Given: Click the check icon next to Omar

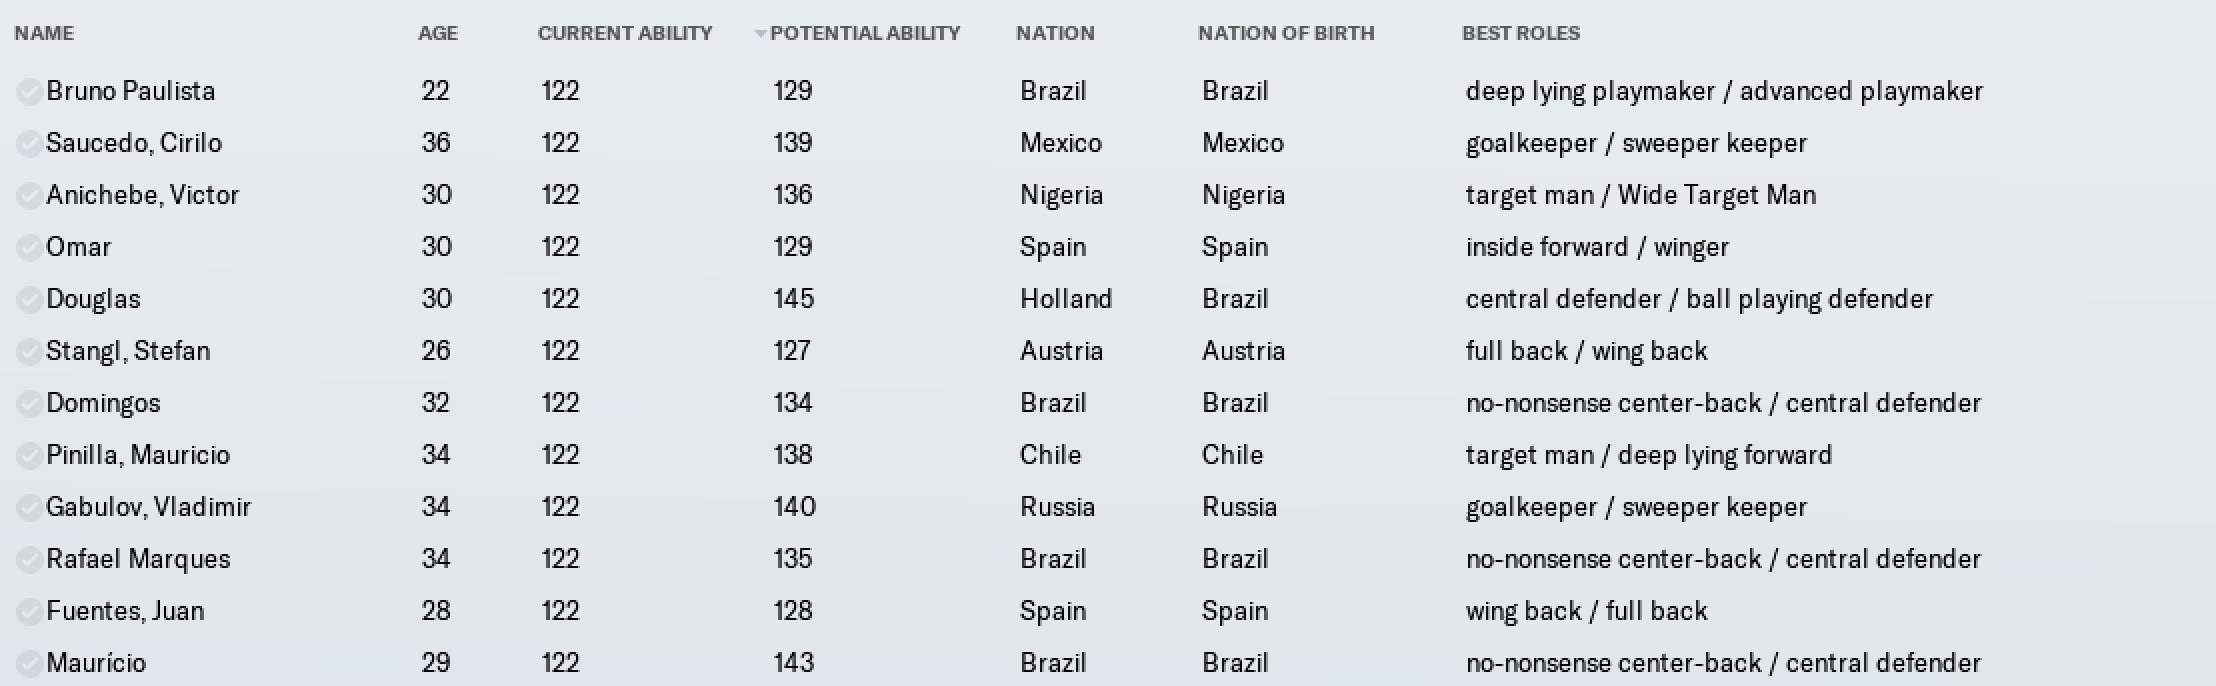Looking at the screenshot, I should 29,248.
